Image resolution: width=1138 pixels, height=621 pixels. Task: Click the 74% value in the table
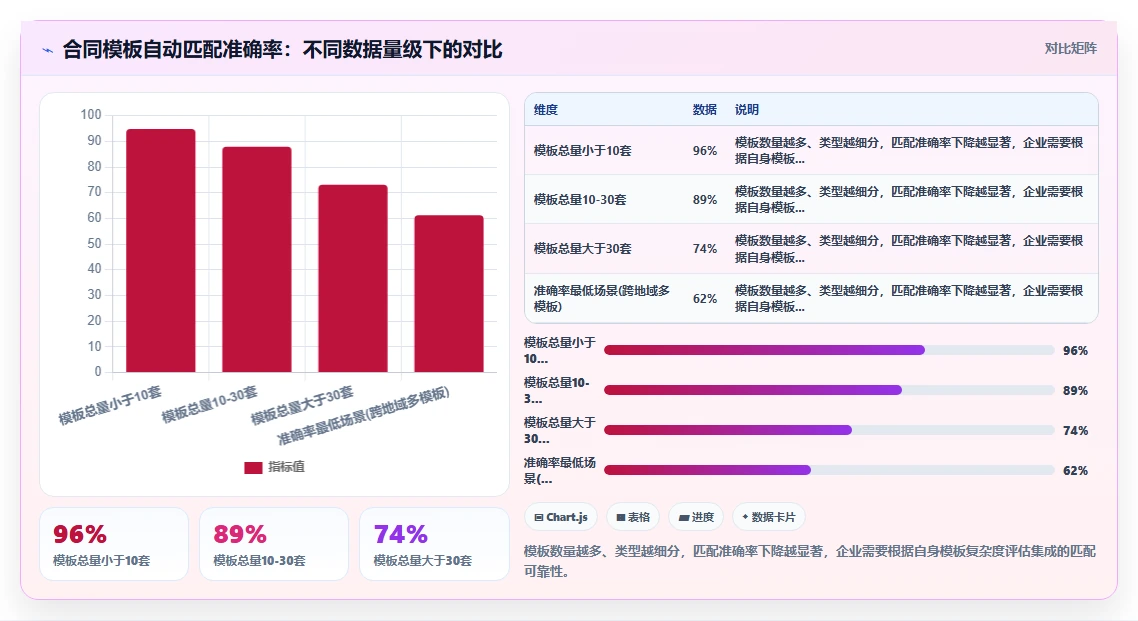click(705, 249)
